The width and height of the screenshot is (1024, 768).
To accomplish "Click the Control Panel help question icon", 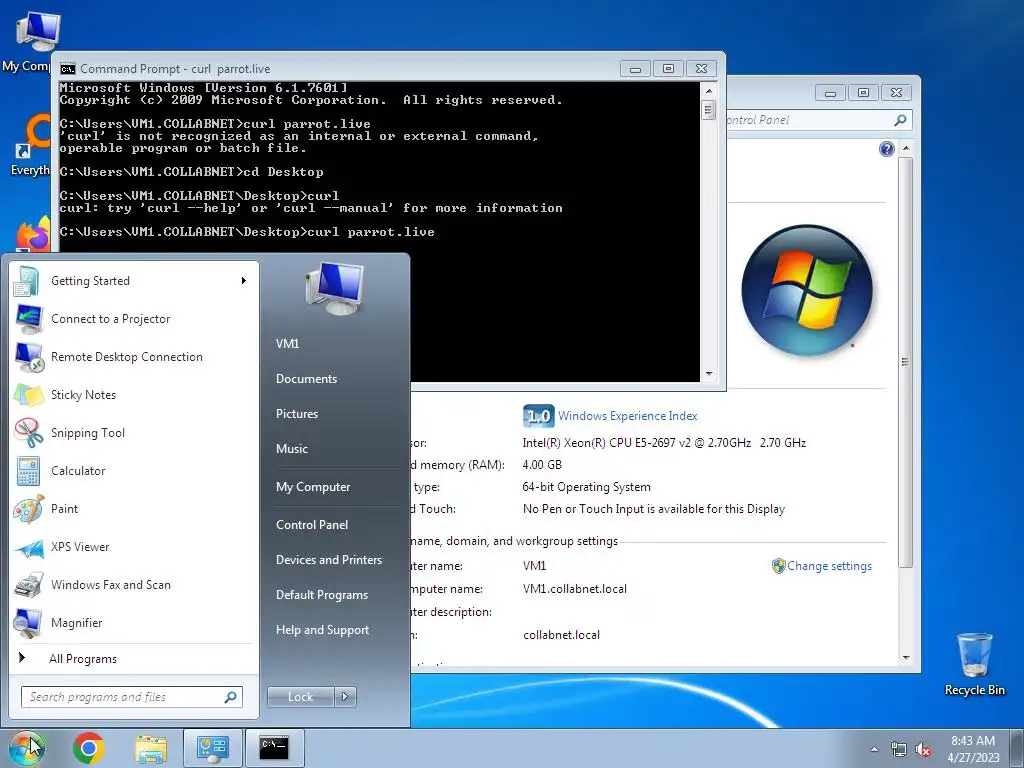I will [887, 150].
